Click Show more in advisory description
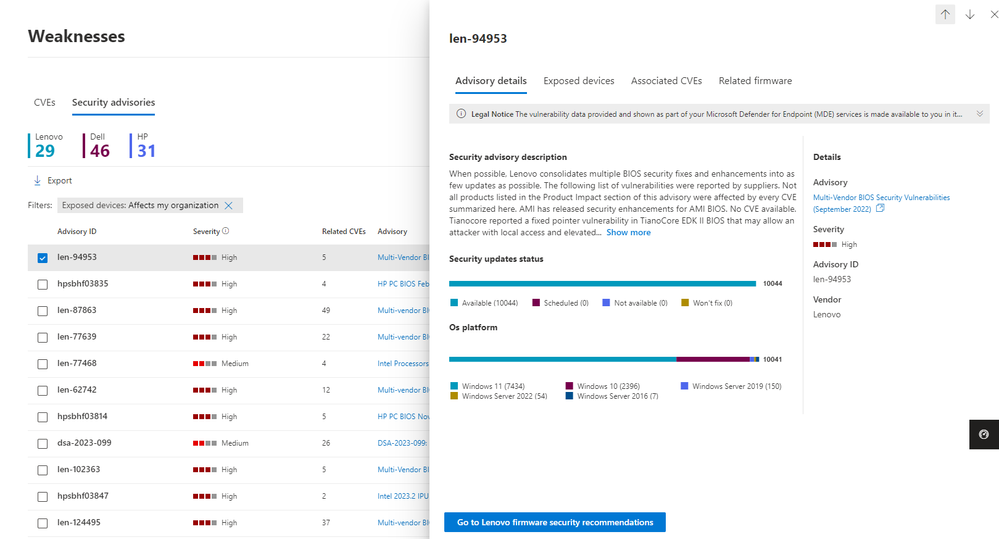Viewport: 999px width, 539px height. 628,233
